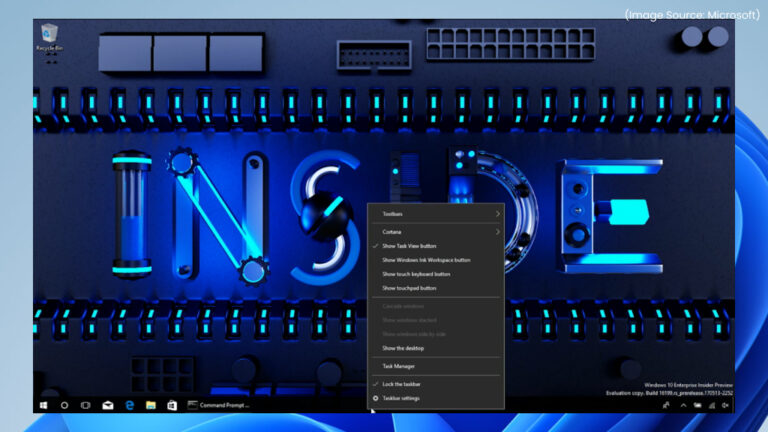Open Taskbar settings from context menu
This screenshot has height=432, width=768.
click(x=436, y=399)
